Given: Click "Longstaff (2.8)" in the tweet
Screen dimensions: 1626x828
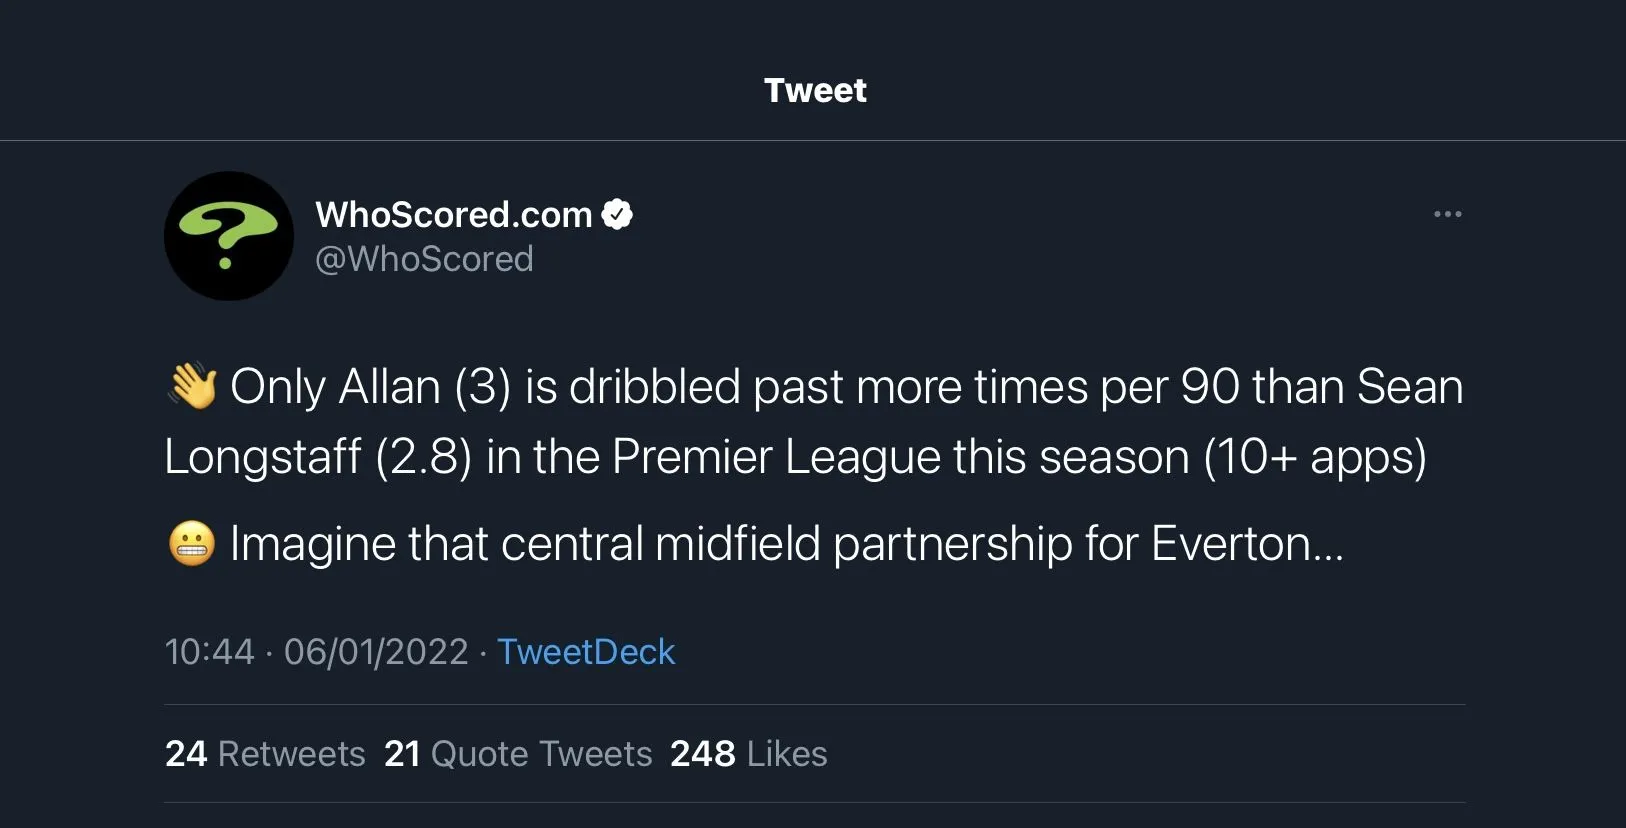Looking at the screenshot, I should (x=317, y=457).
